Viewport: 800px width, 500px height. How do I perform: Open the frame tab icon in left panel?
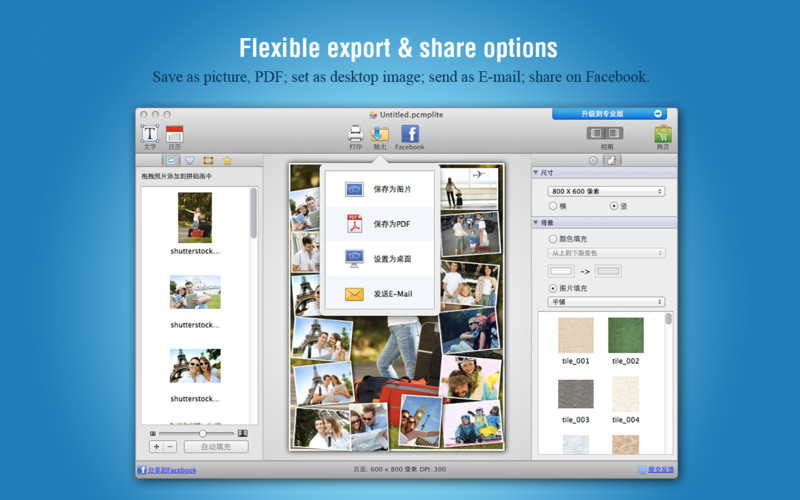[x=208, y=160]
